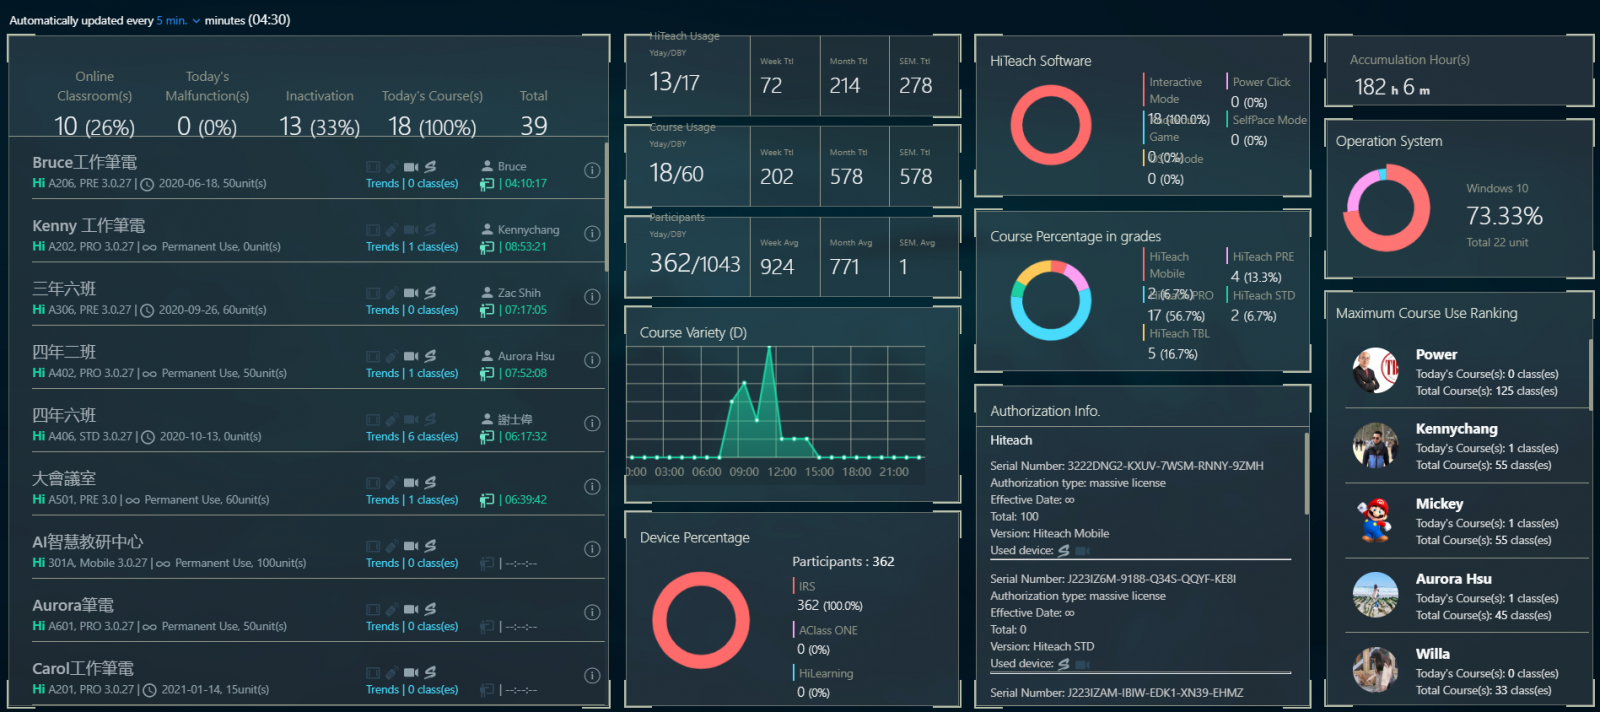The image size is (1600, 712).
Task: Click the S-shaped icon in 三年六班 row
Action: (430, 293)
